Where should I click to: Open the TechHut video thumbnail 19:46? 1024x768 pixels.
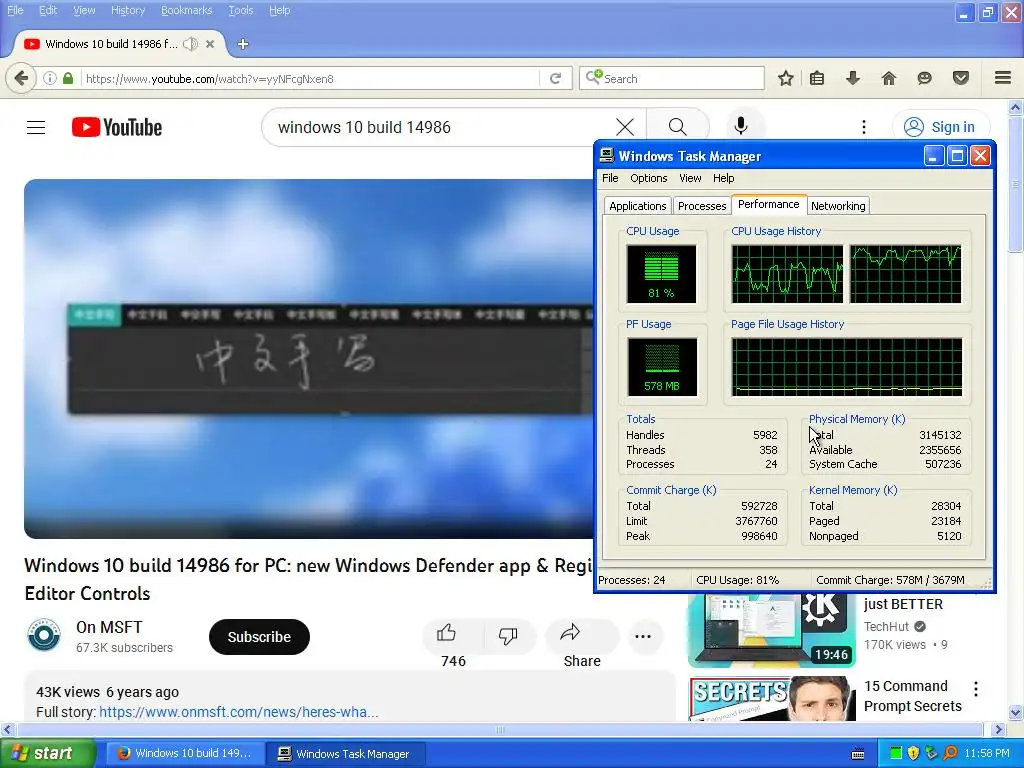pos(771,630)
